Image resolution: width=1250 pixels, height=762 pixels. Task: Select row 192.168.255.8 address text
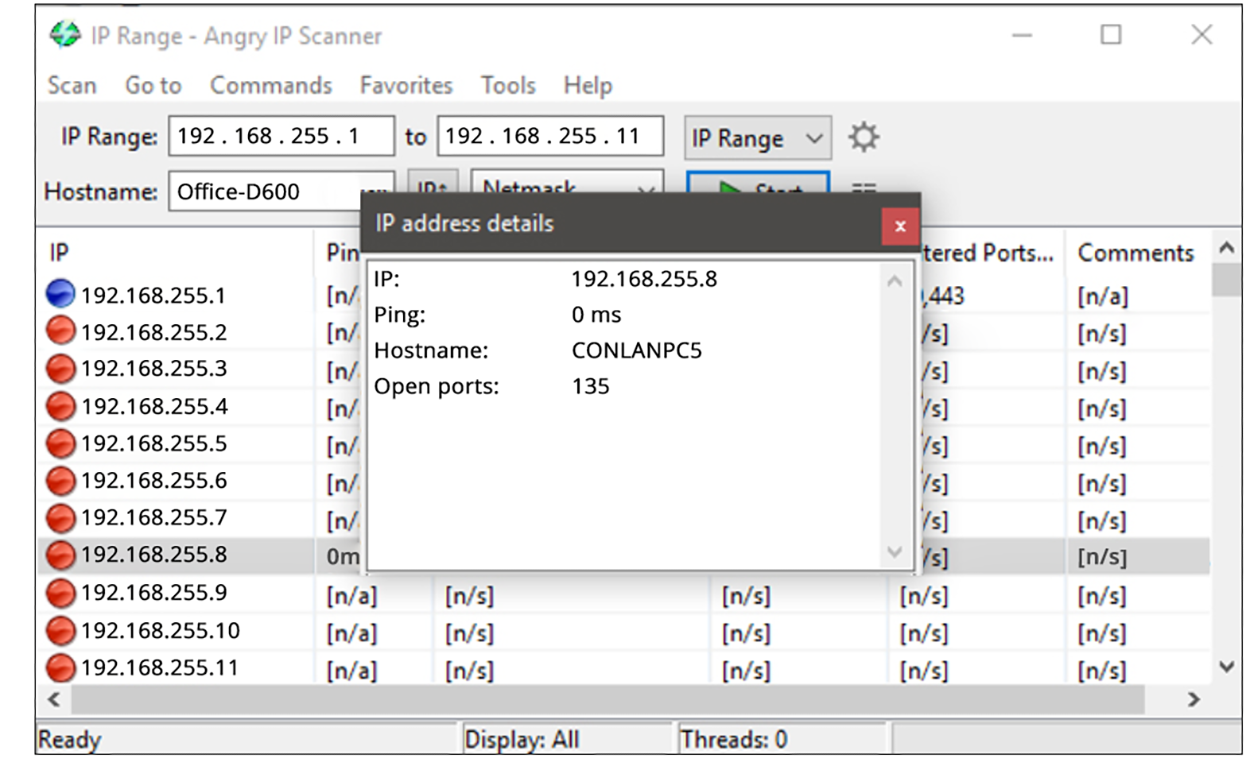(154, 555)
